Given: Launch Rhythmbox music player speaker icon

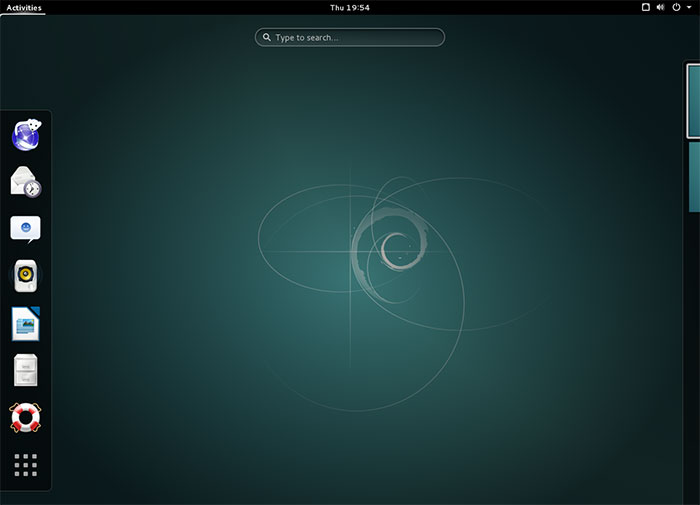Looking at the screenshot, I should point(26,275).
